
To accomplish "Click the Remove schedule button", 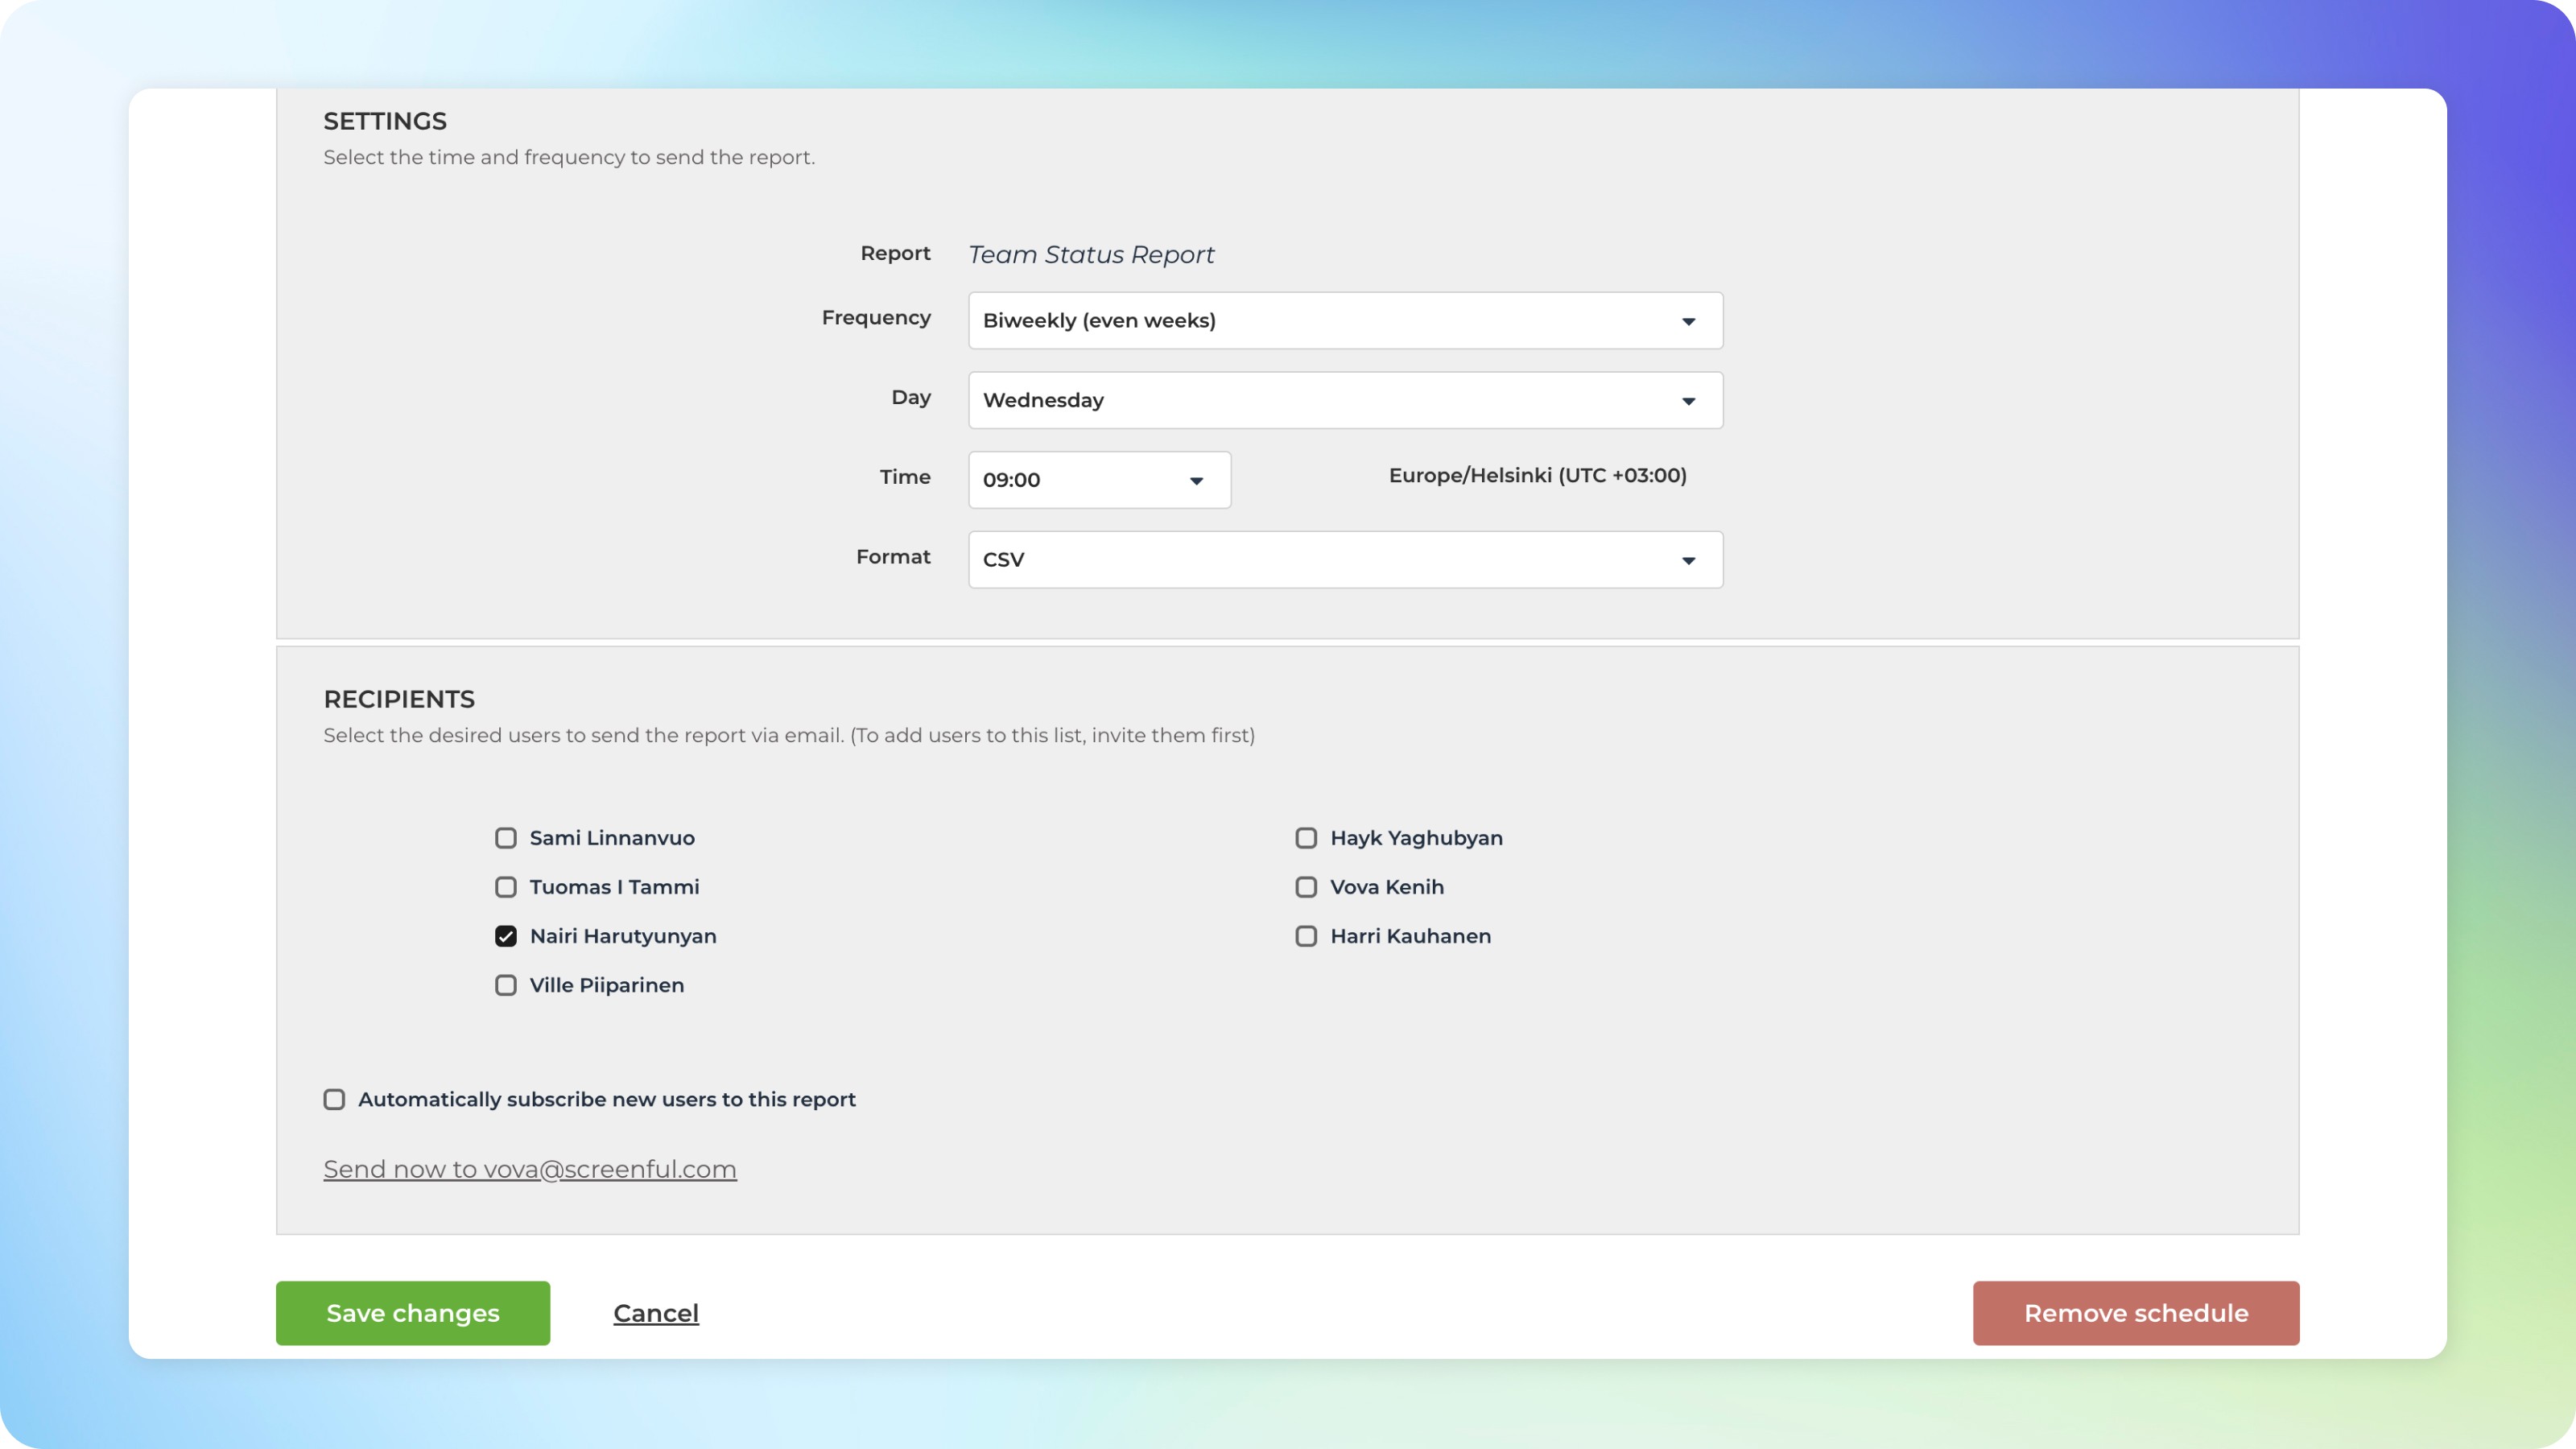I will 2136,1313.
